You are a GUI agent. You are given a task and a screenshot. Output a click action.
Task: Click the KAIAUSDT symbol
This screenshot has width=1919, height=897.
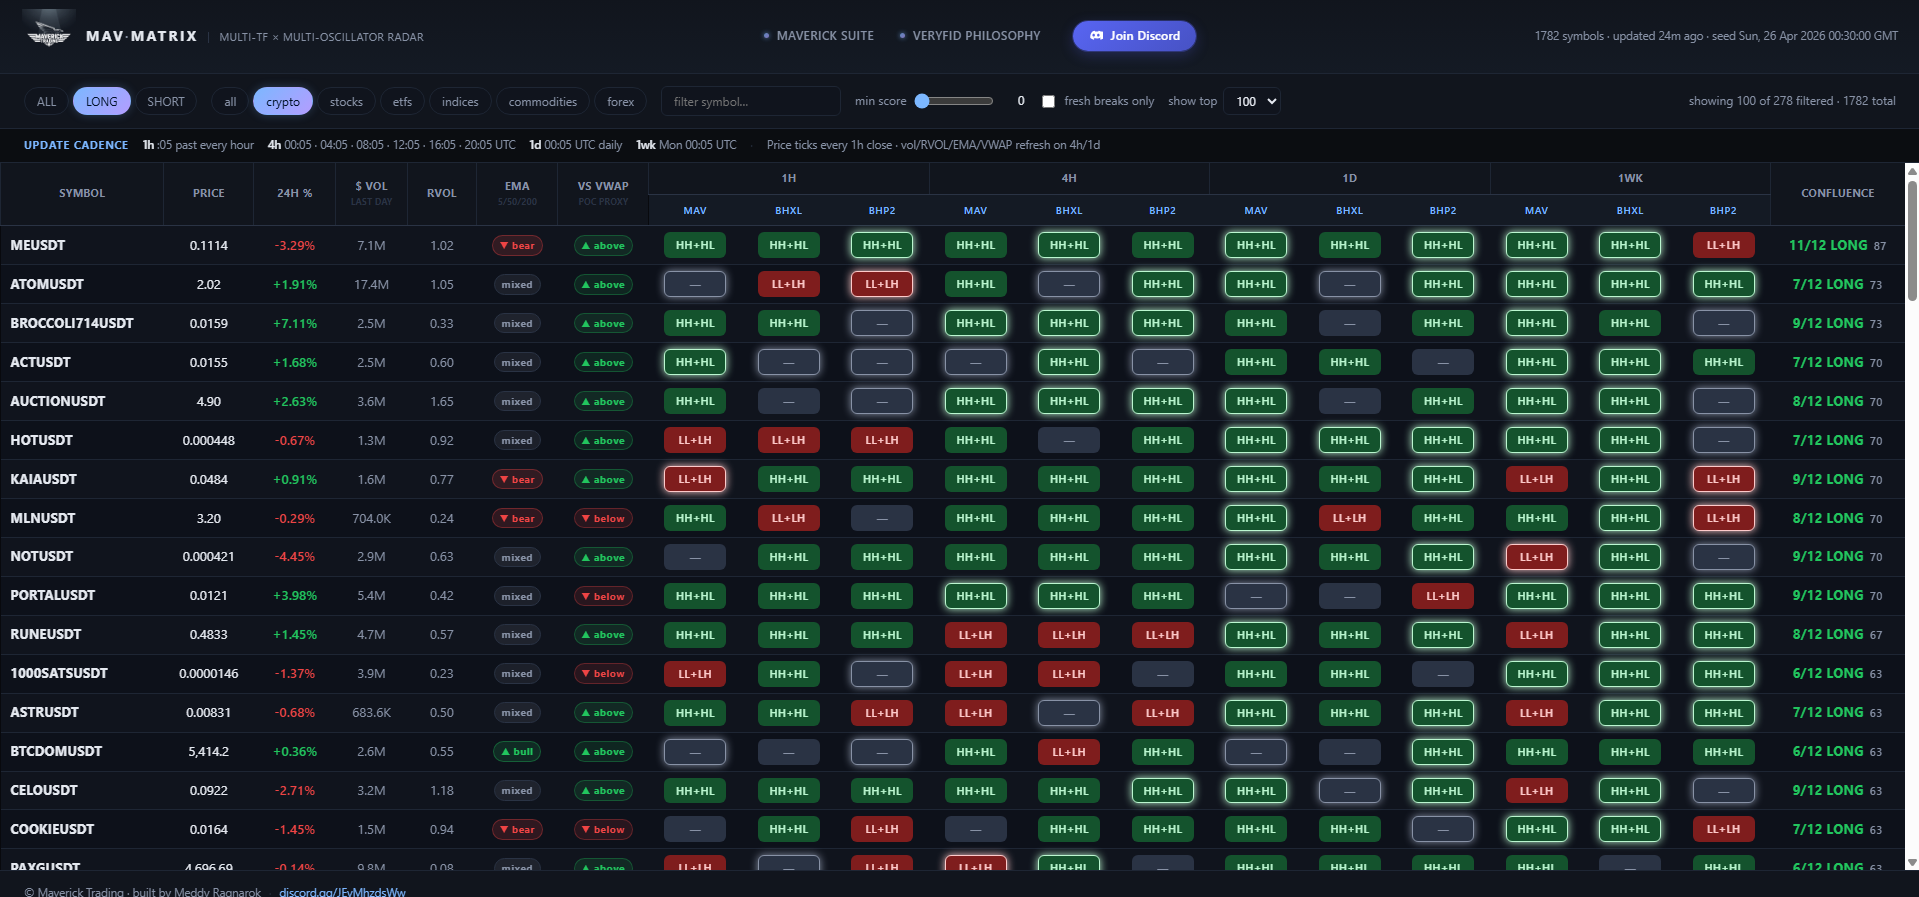point(44,479)
